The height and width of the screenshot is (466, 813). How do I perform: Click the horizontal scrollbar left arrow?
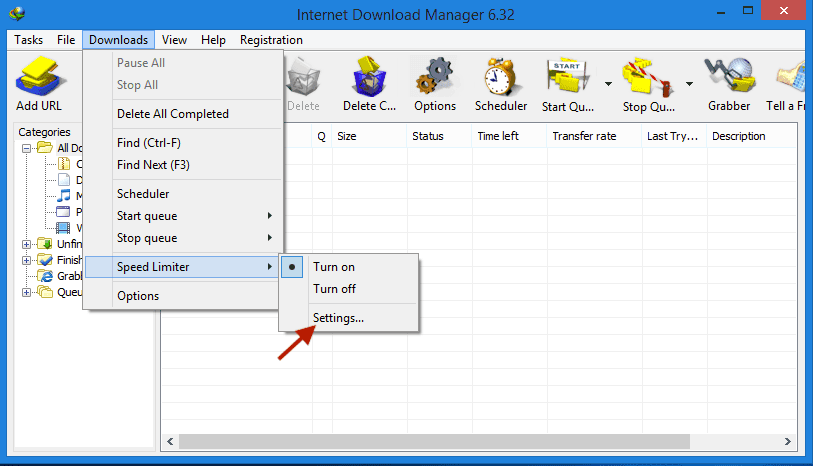[170, 442]
